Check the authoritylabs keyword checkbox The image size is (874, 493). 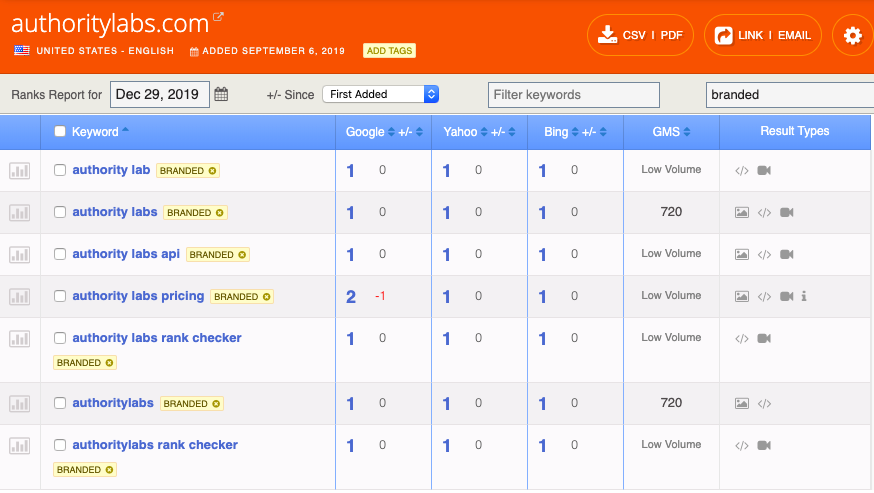click(60, 403)
